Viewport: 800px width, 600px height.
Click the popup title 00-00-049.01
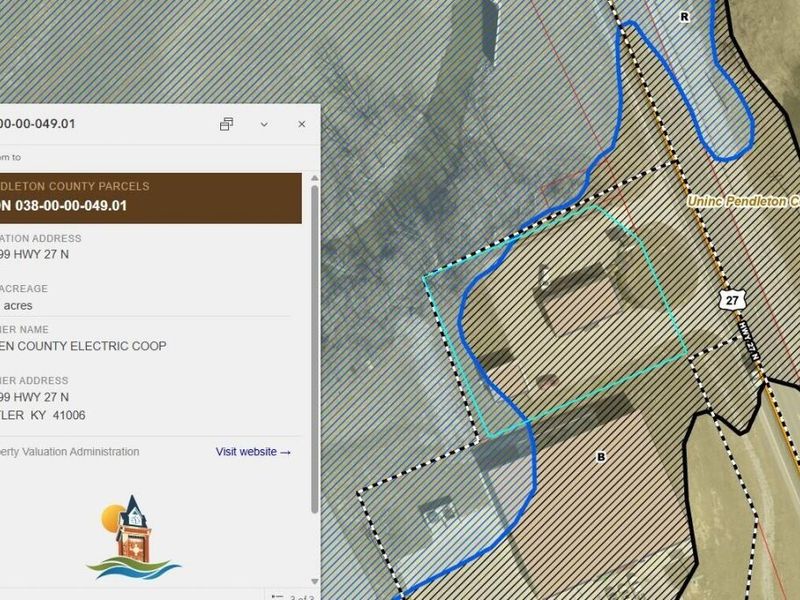pos(38,124)
